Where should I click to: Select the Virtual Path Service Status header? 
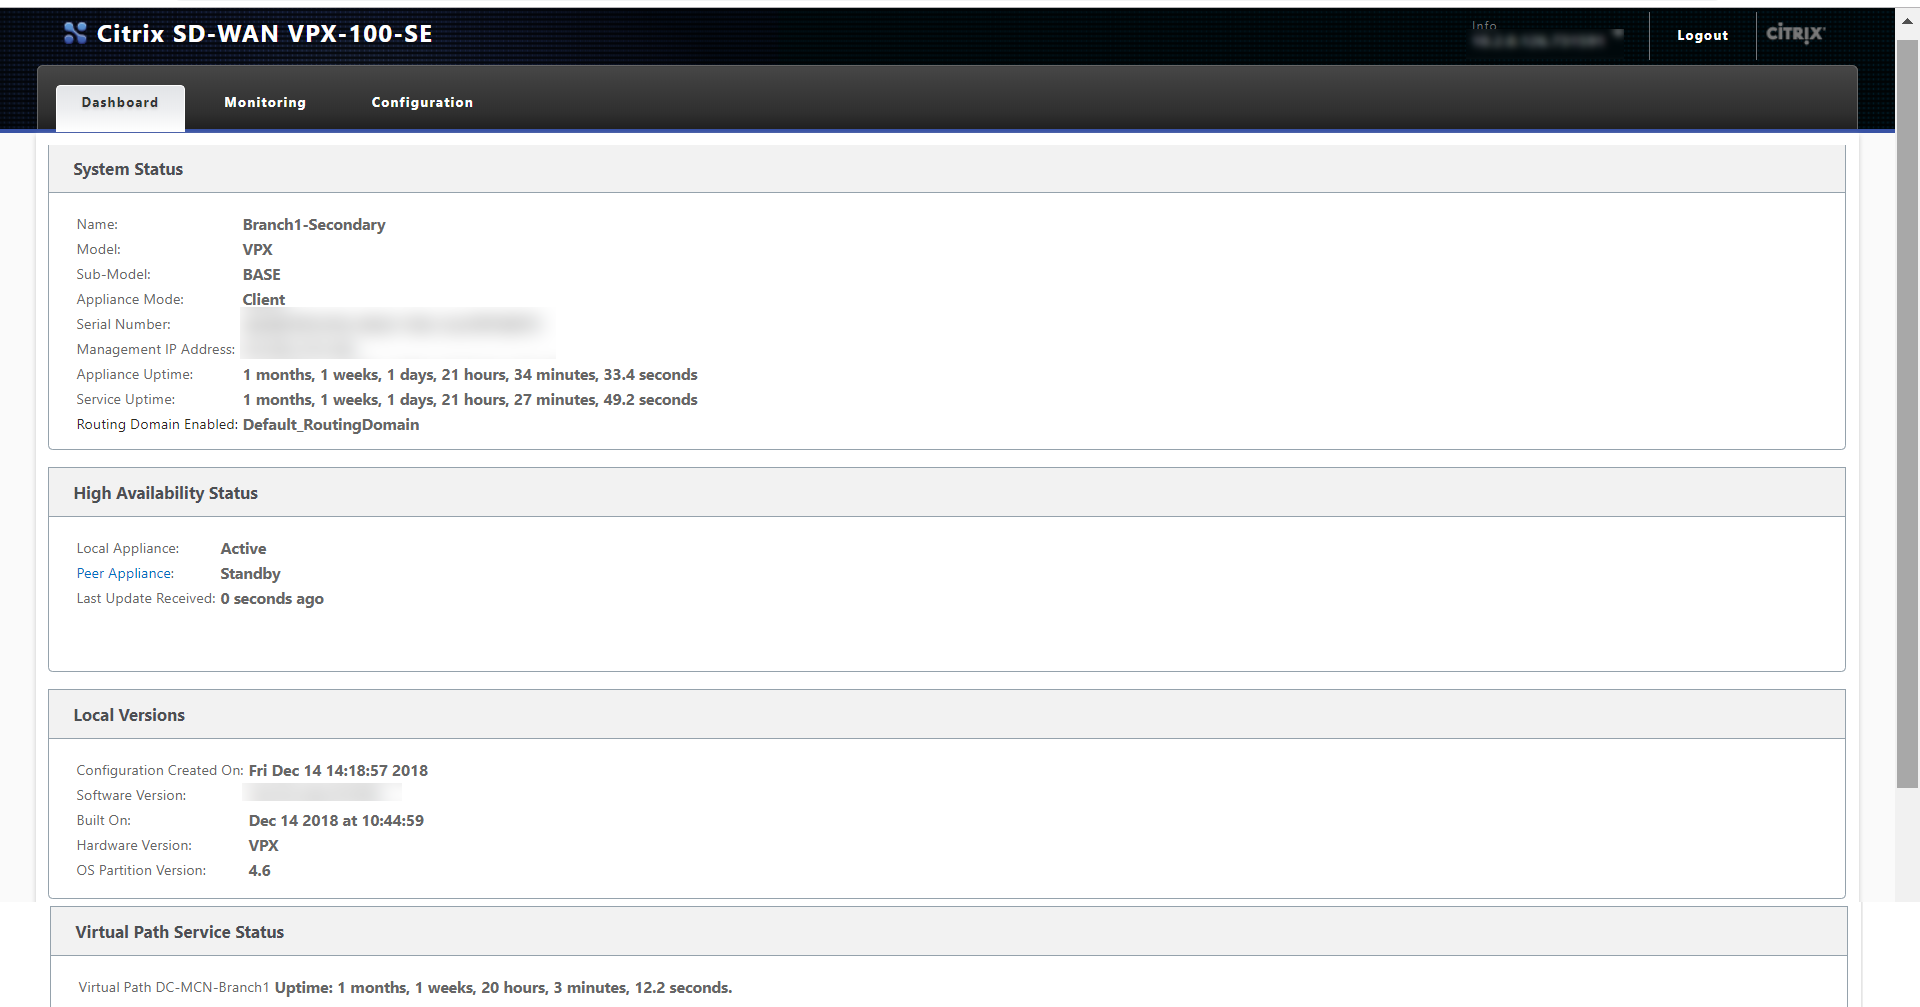[948, 932]
